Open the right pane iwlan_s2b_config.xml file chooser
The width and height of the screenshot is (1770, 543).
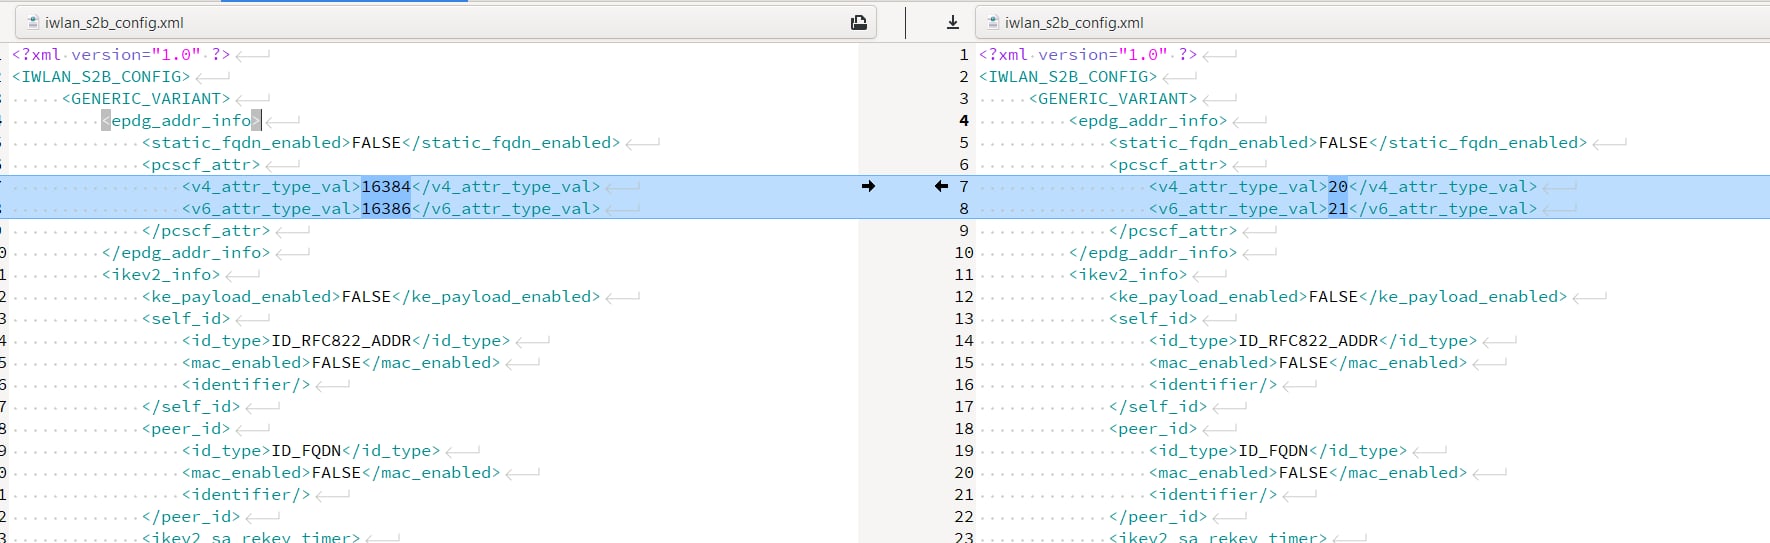[1370, 22]
